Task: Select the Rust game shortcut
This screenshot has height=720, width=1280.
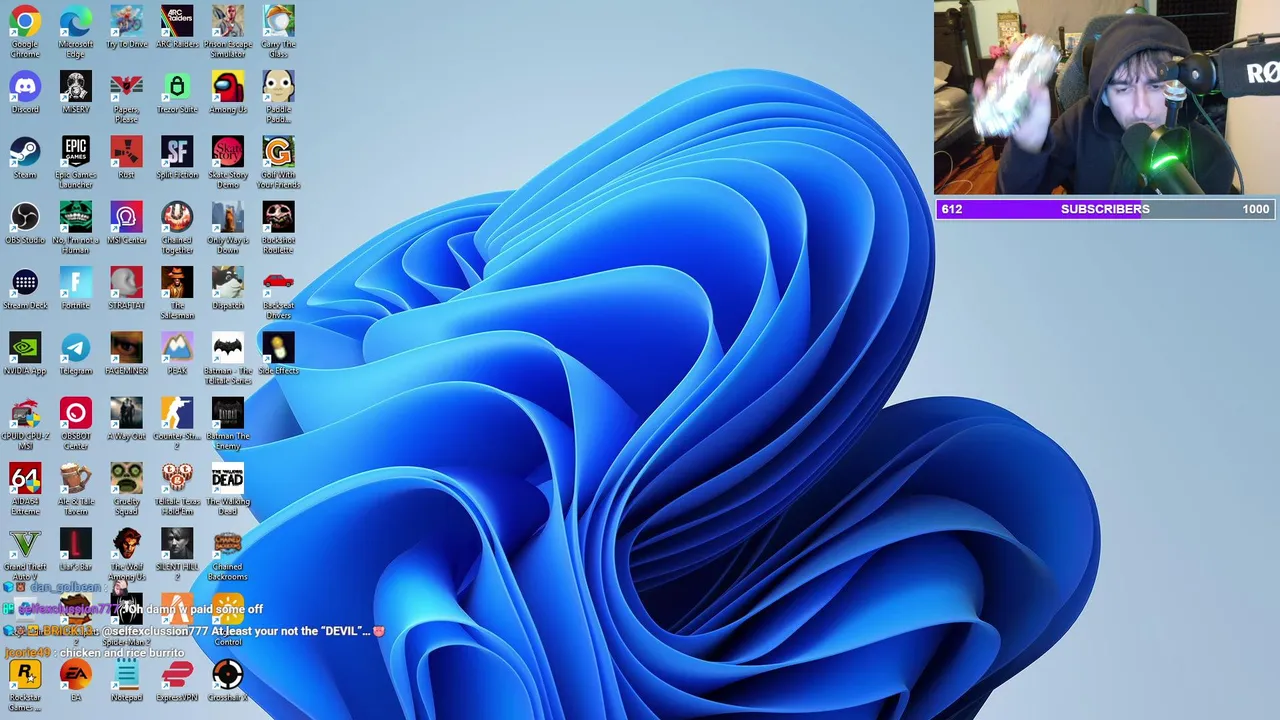Action: pos(126,158)
